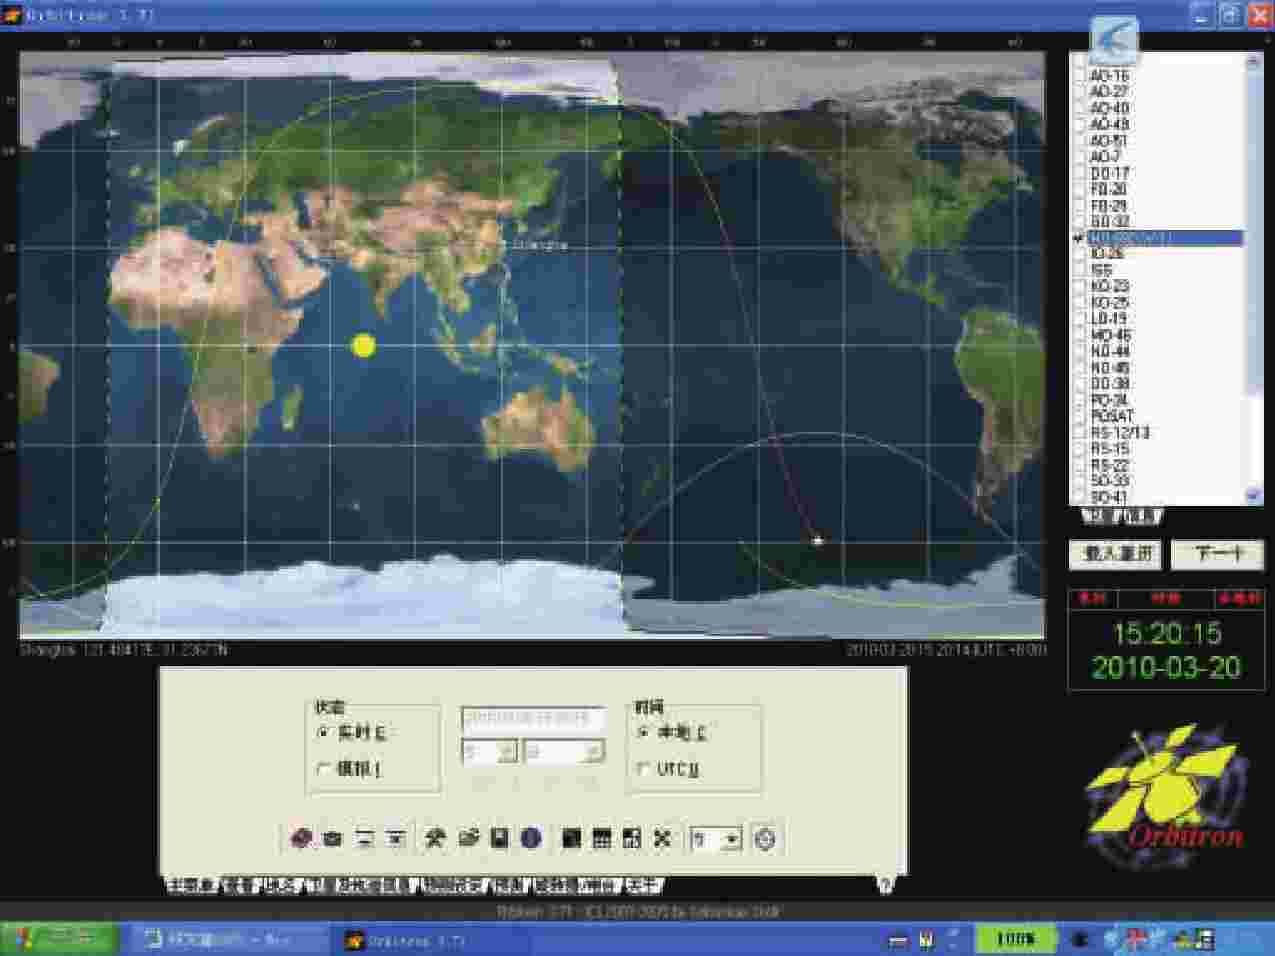
Task: Click the open folder icon in the toolbar
Action: [x=468, y=839]
